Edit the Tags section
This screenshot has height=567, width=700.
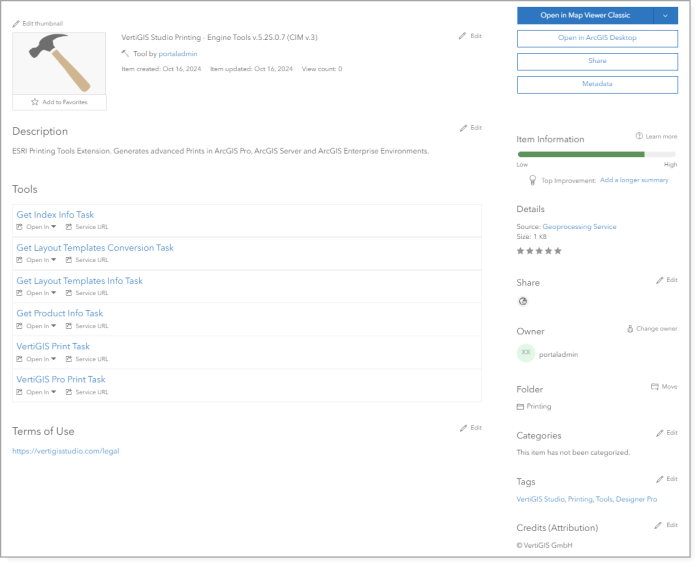(x=667, y=479)
